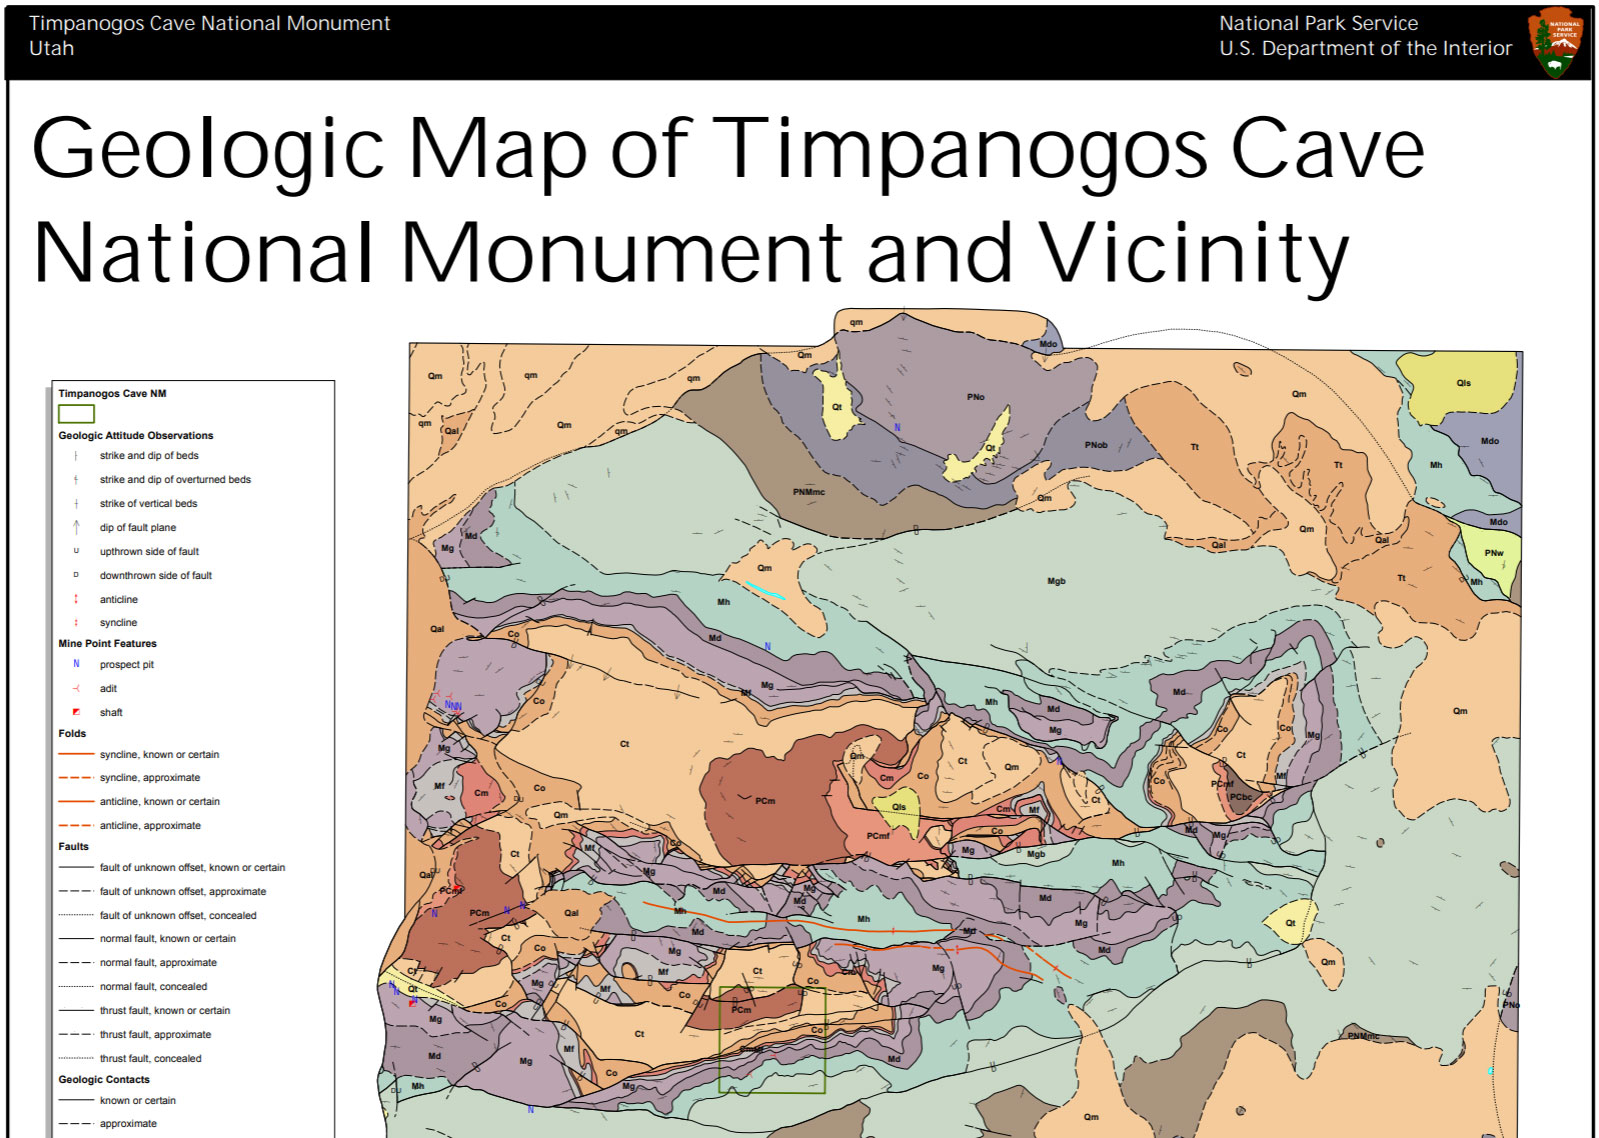This screenshot has height=1138, width=1599.
Task: Click the 'Geologic Attitude Observations' legend heading
Action: 136,435
